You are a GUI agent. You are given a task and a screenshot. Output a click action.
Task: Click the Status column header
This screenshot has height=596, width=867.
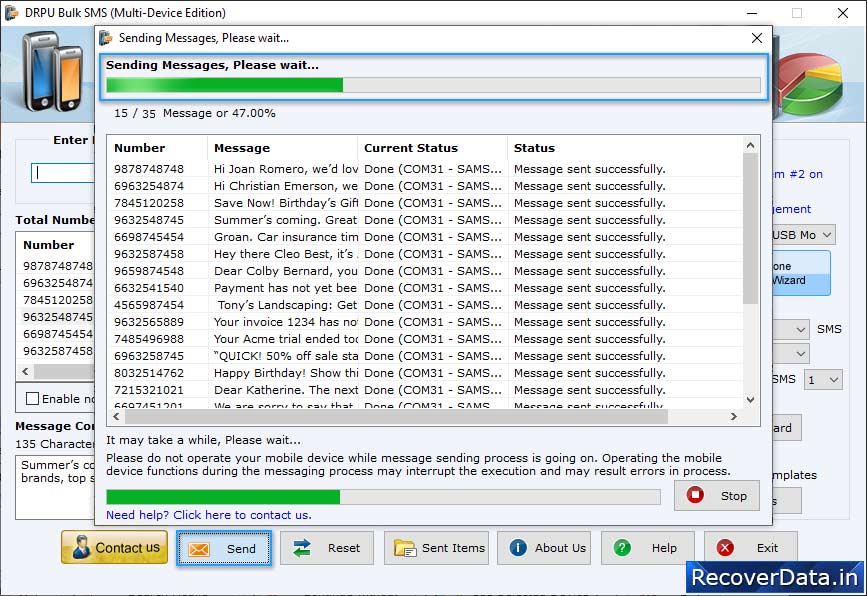pyautogui.click(x=625, y=148)
